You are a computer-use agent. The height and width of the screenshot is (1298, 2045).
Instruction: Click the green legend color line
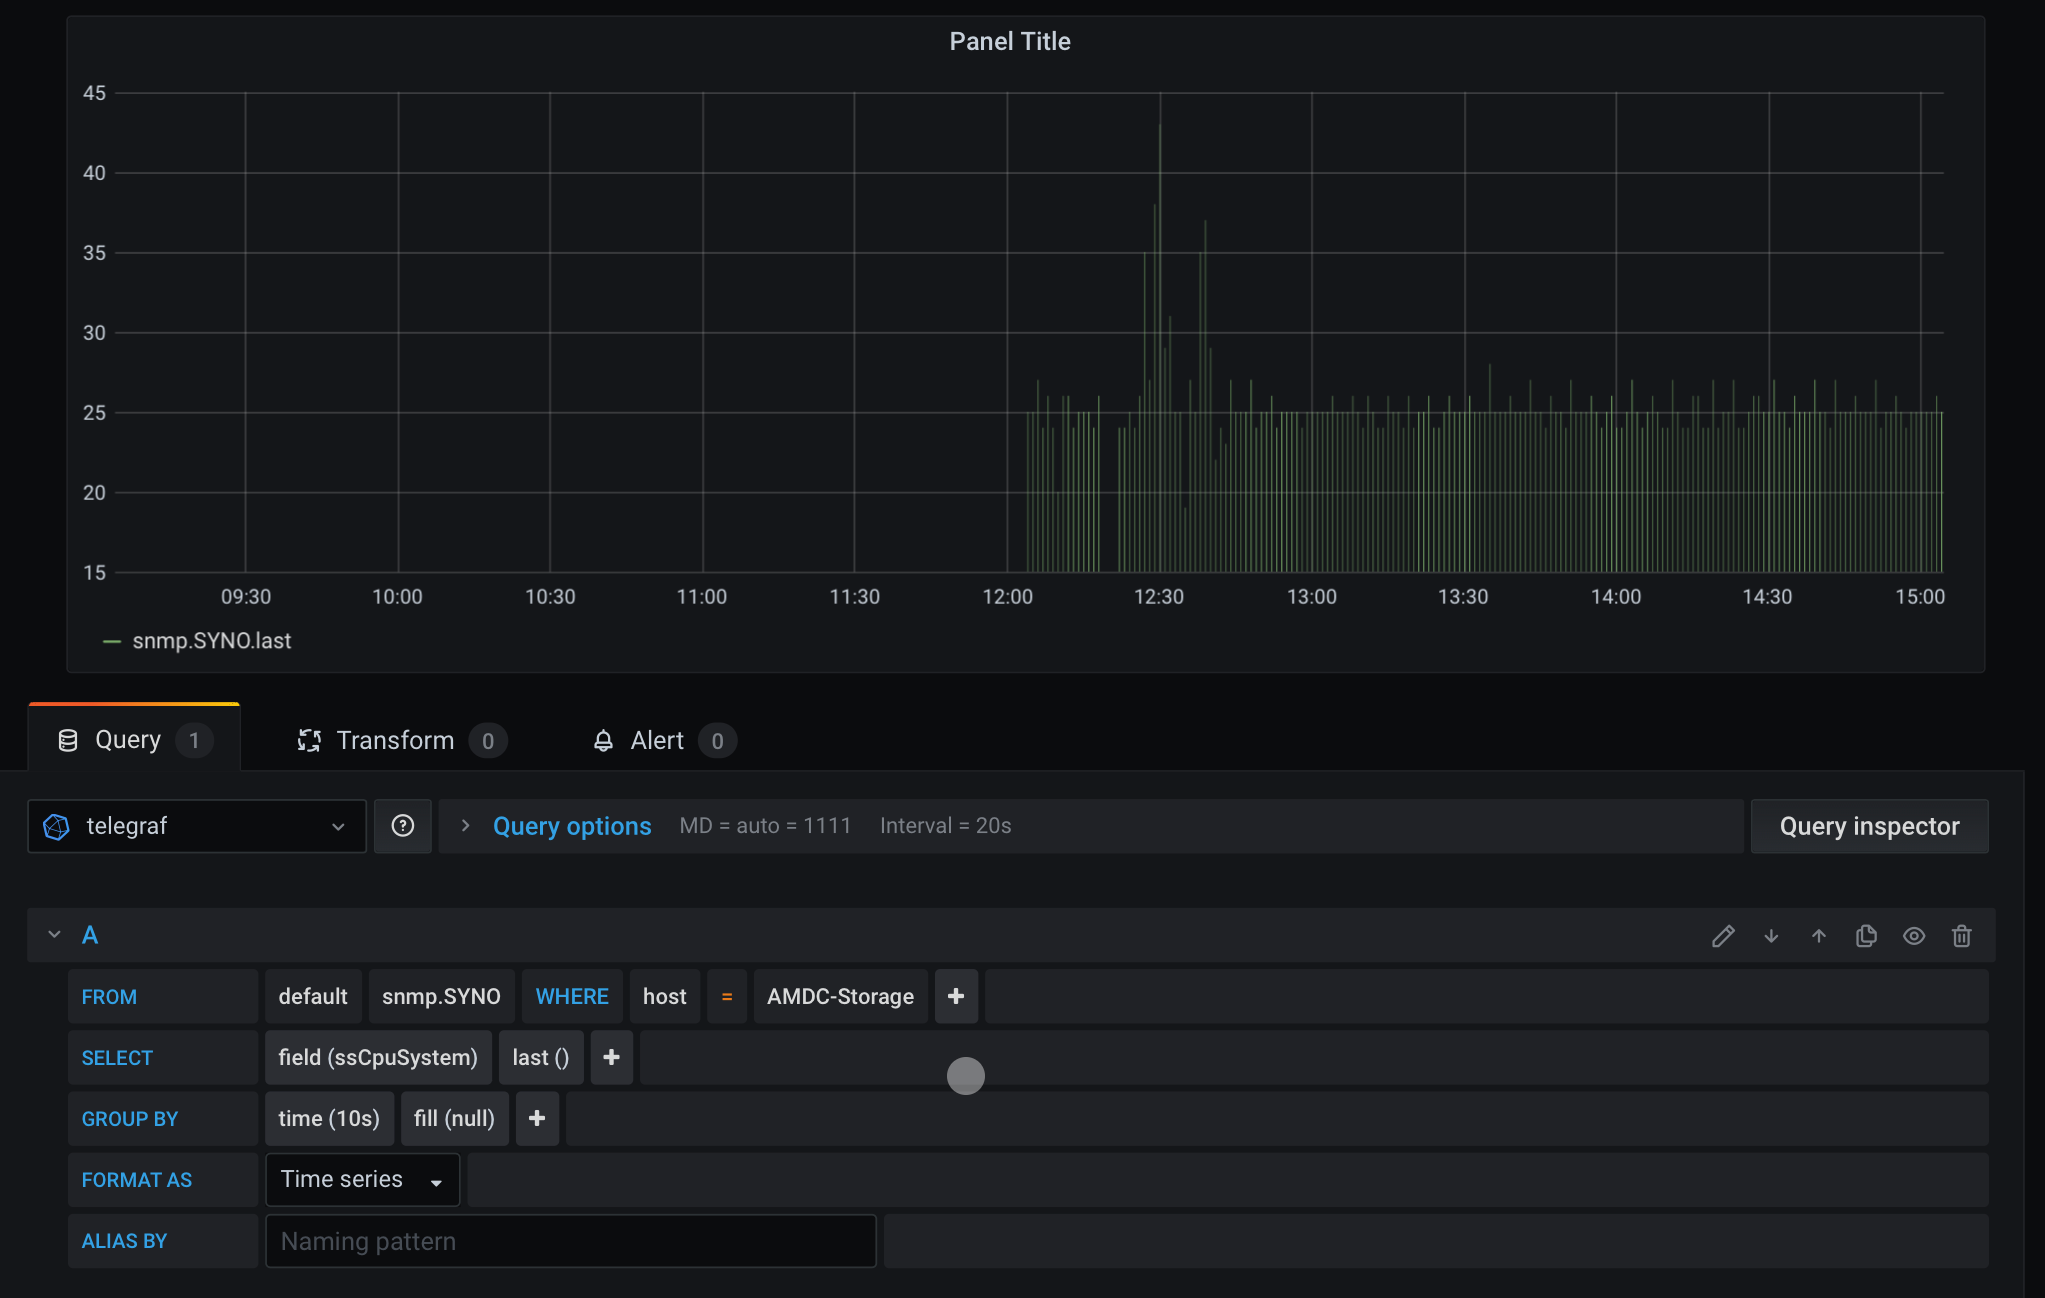[x=112, y=642]
